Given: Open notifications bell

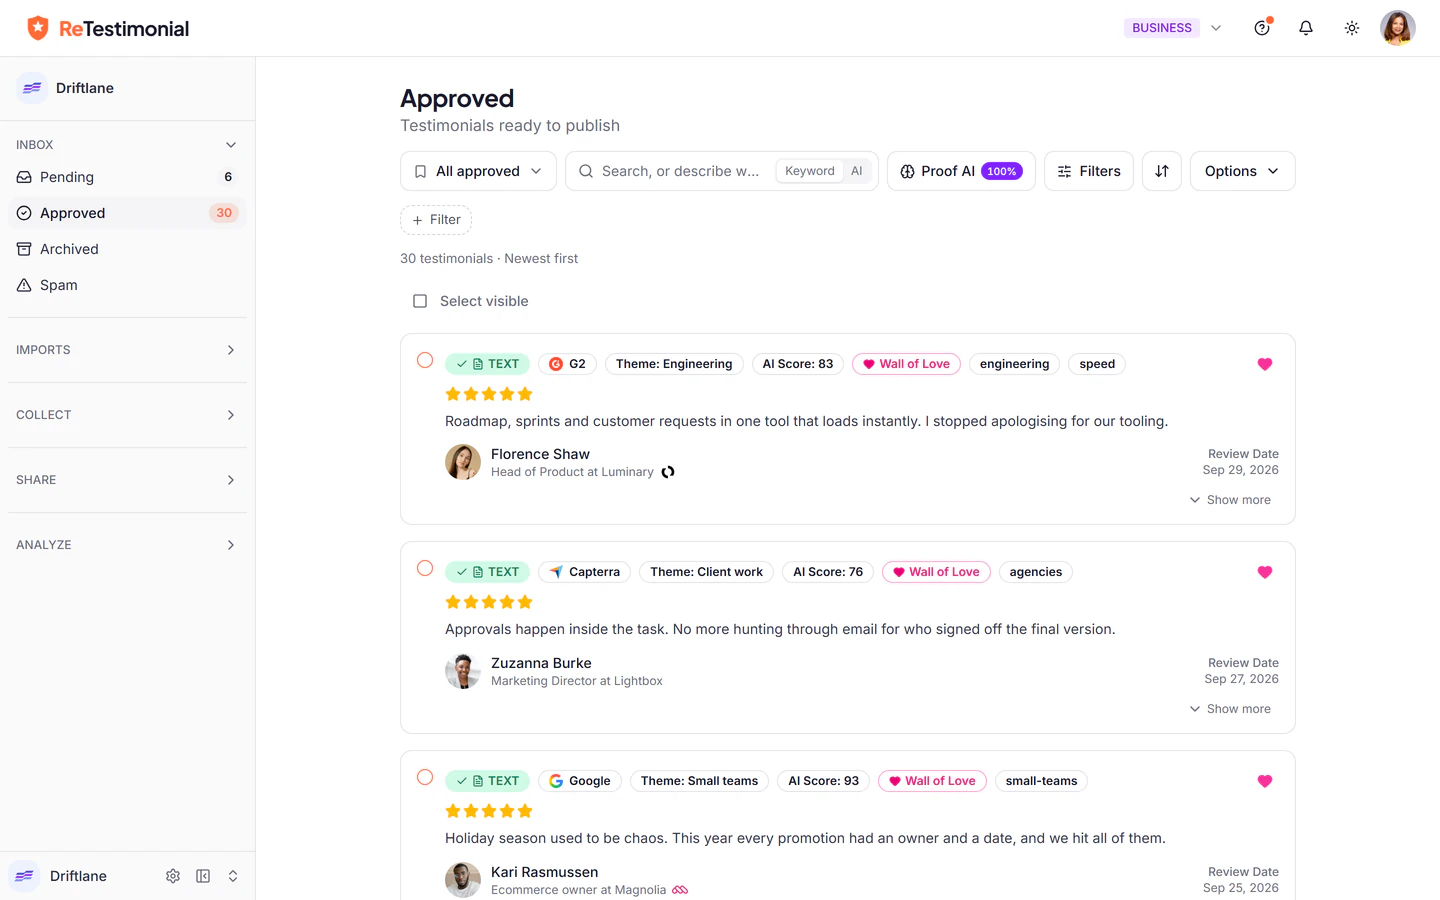Looking at the screenshot, I should 1306,28.
